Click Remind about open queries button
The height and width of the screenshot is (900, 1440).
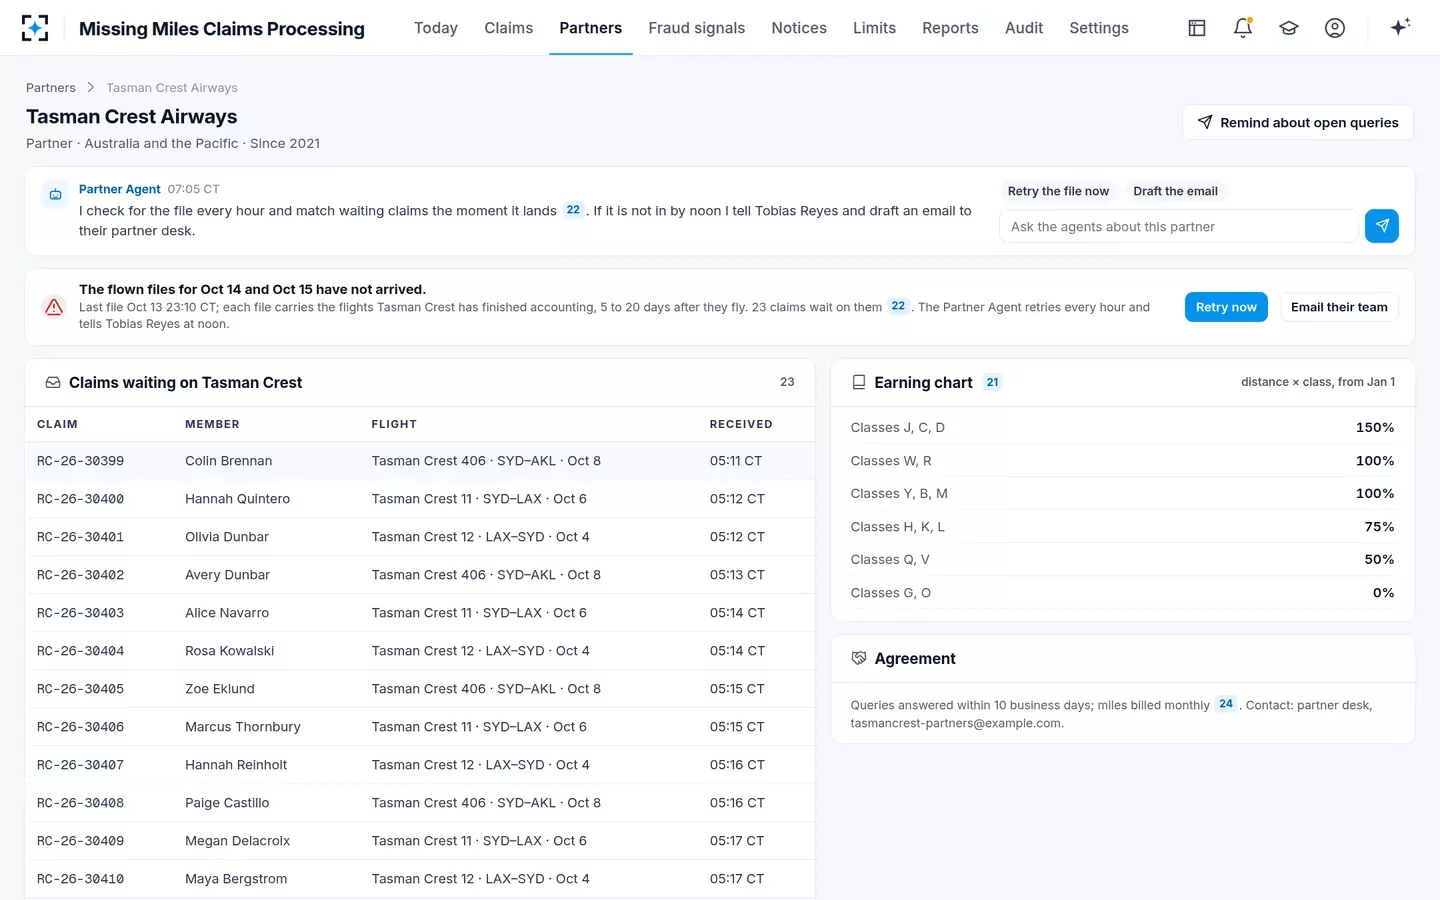point(1298,122)
